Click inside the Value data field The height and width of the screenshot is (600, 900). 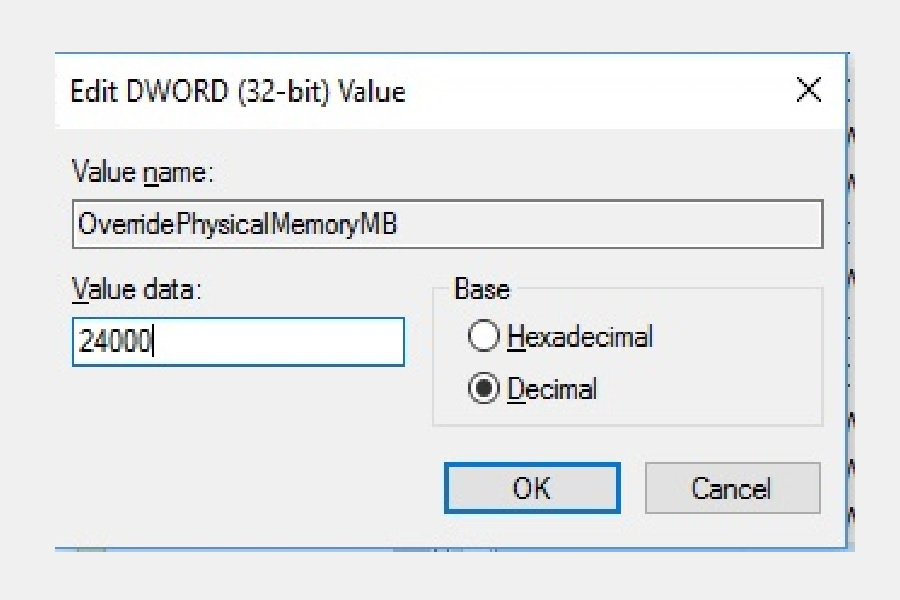[238, 342]
